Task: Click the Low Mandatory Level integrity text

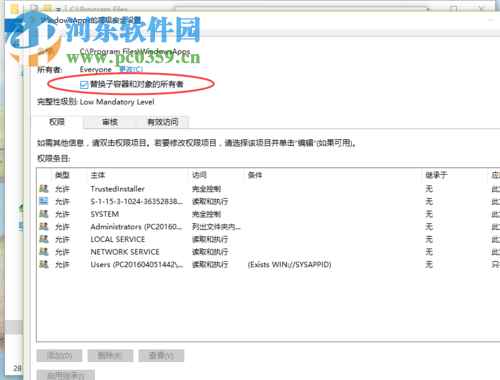Action: point(117,102)
